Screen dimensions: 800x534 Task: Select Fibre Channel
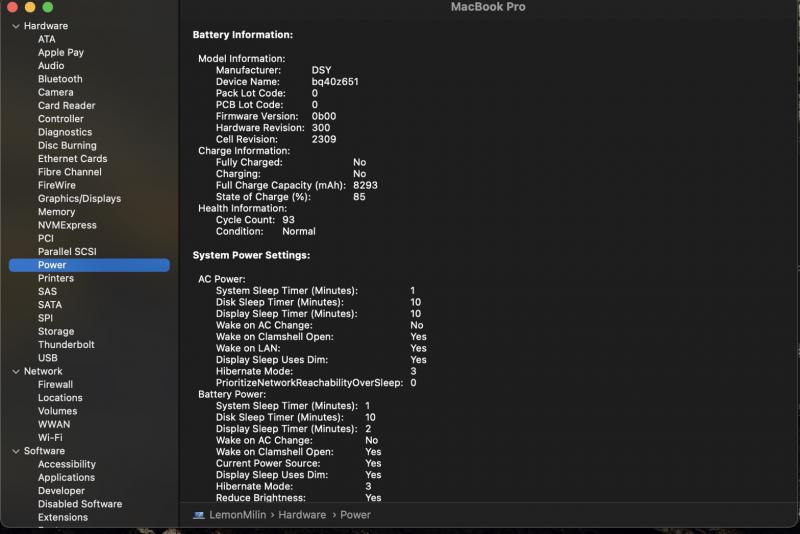pos(69,172)
